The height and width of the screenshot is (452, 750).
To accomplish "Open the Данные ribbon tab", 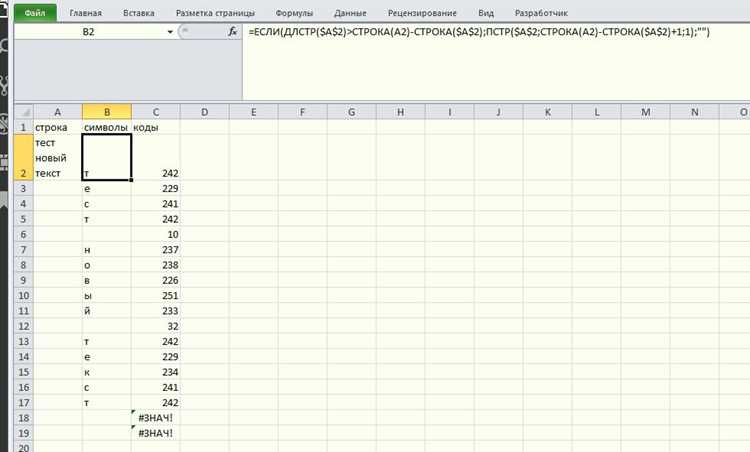I will (350, 13).
